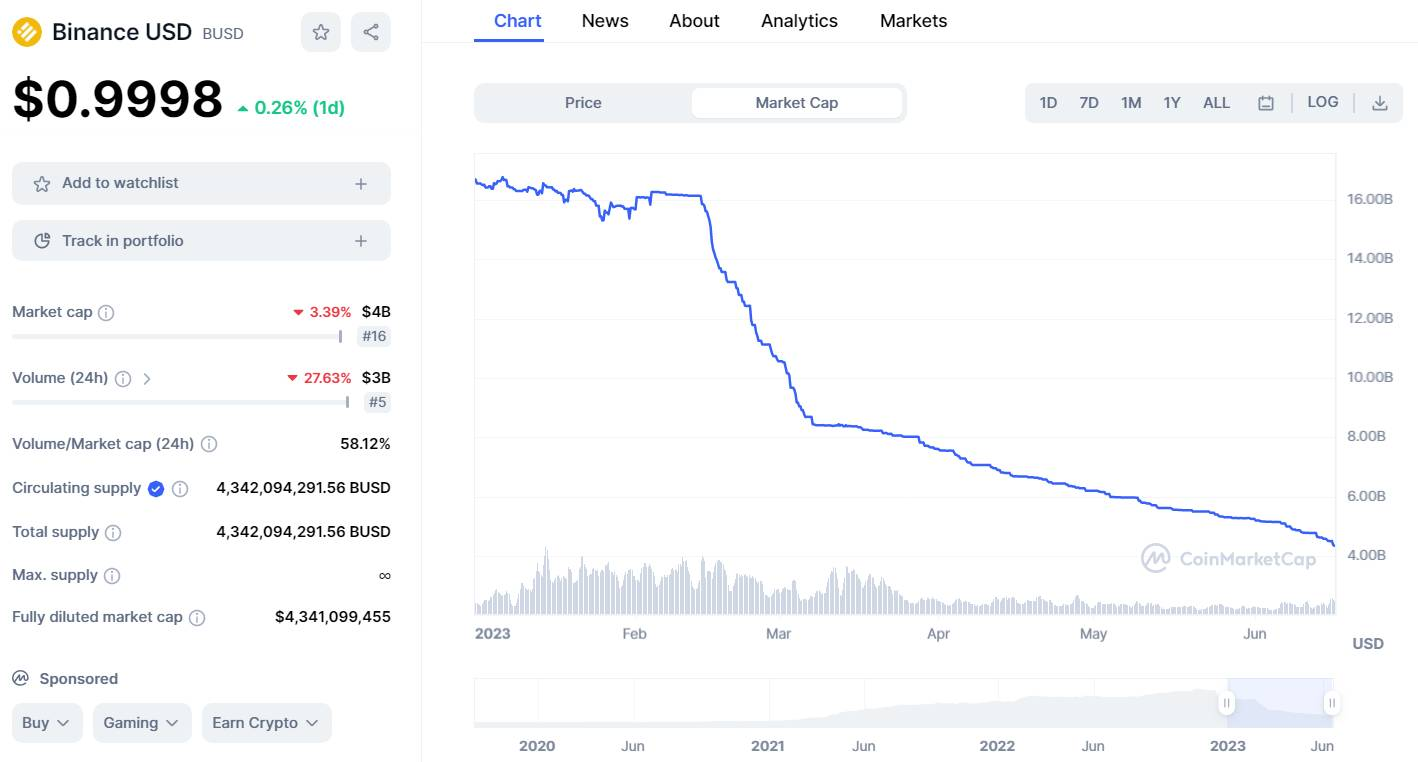Image resolution: width=1418 pixels, height=762 pixels.
Task: Show Total supply info icon
Action: (x=114, y=533)
